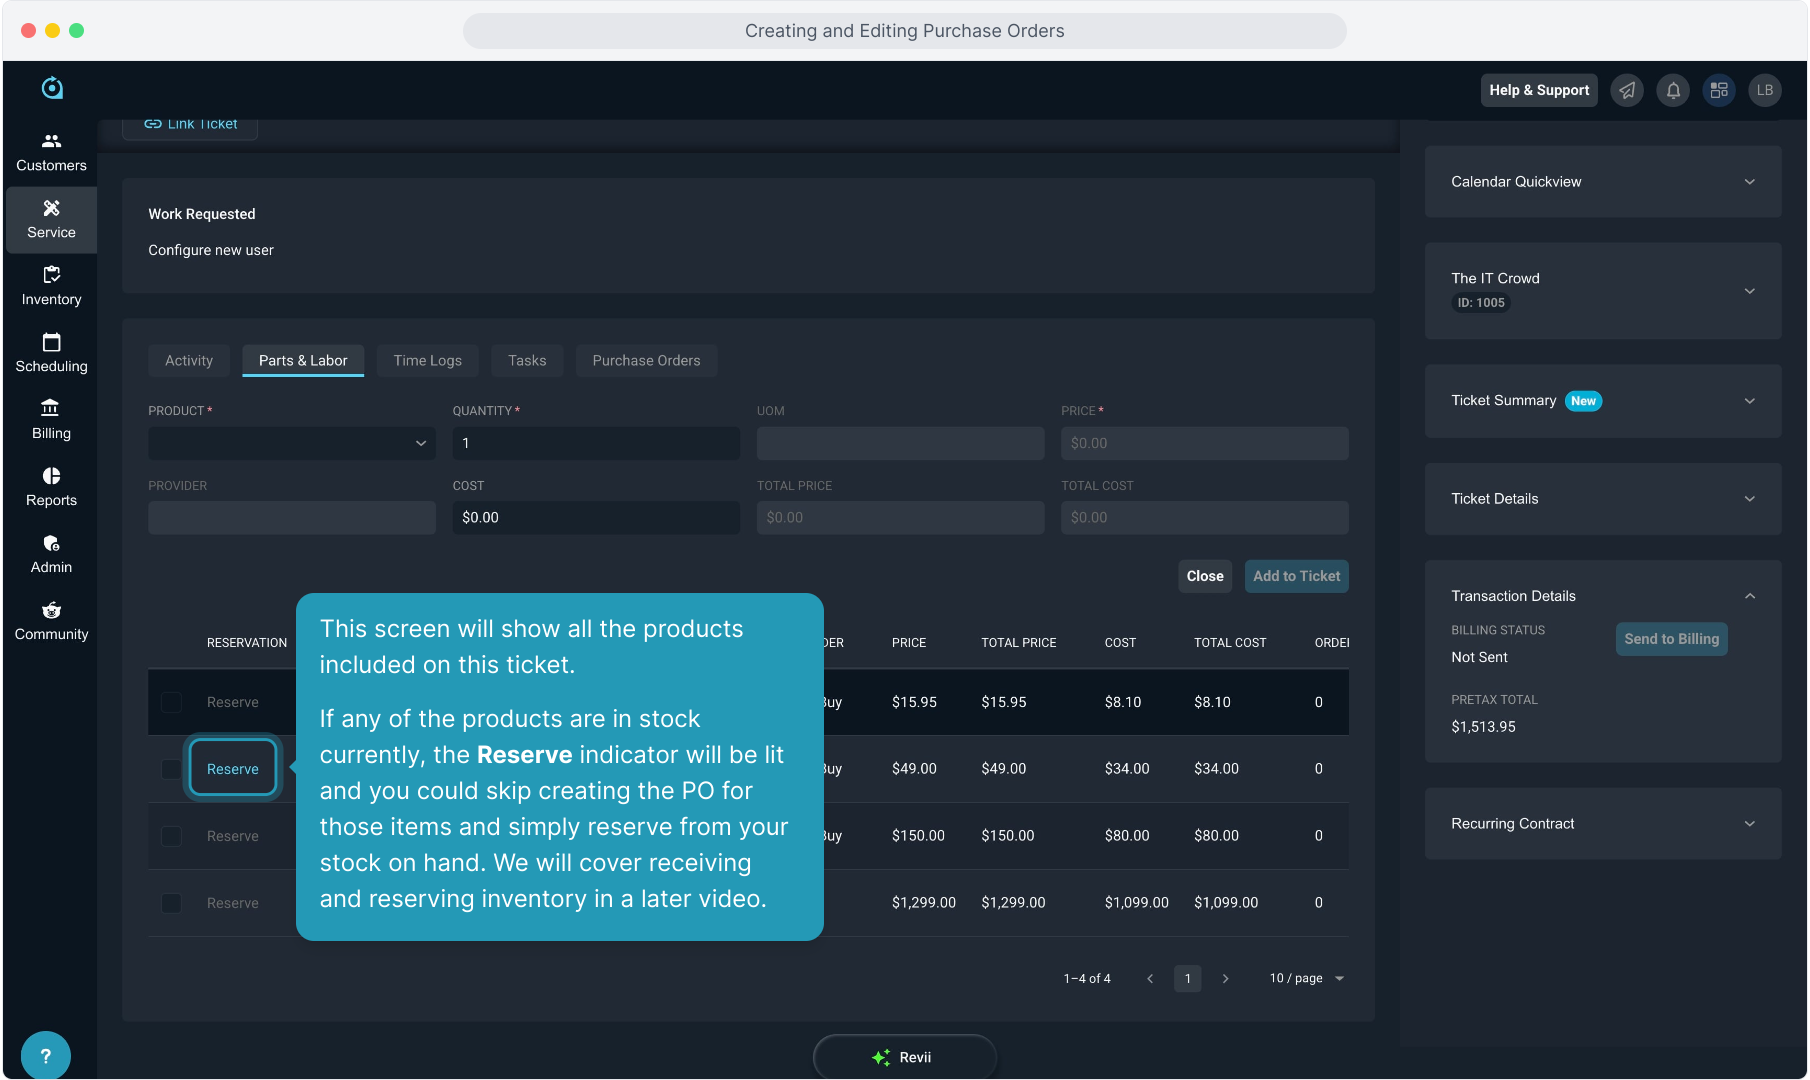Screen dimensions: 1810x1080
Task: Go to the Inventory module
Action: (x=51, y=286)
